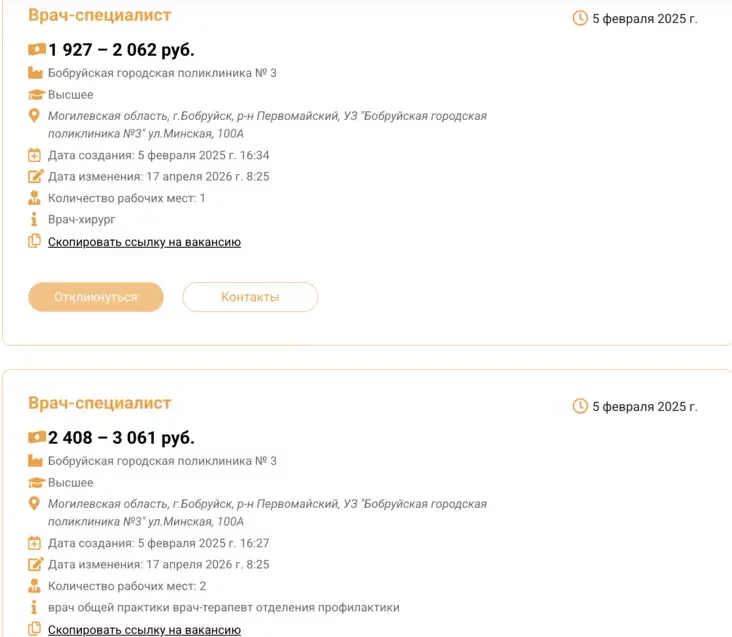The width and height of the screenshot is (732, 637).
Task: Open the second Врач-специалист vacancy title
Action: (x=100, y=404)
